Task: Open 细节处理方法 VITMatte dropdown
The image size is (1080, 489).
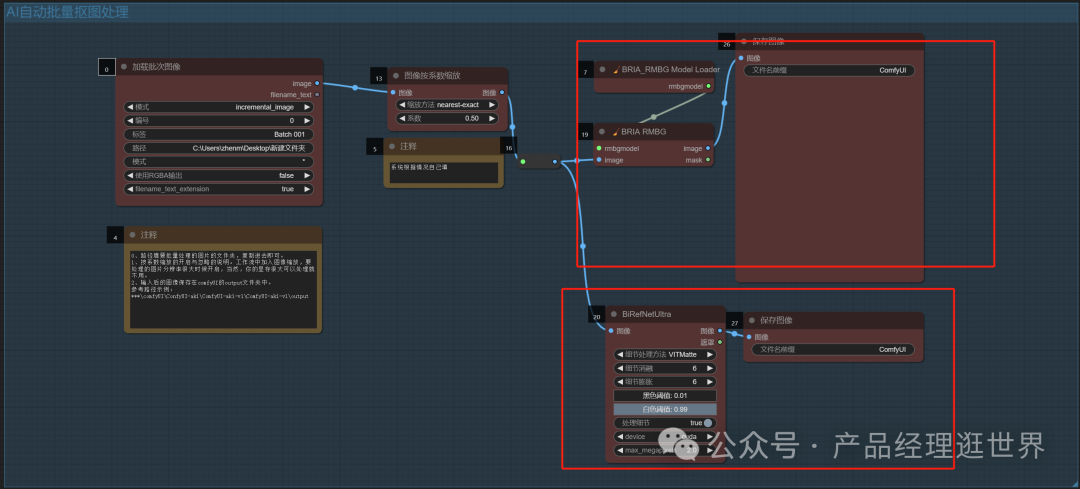Action: pos(662,354)
